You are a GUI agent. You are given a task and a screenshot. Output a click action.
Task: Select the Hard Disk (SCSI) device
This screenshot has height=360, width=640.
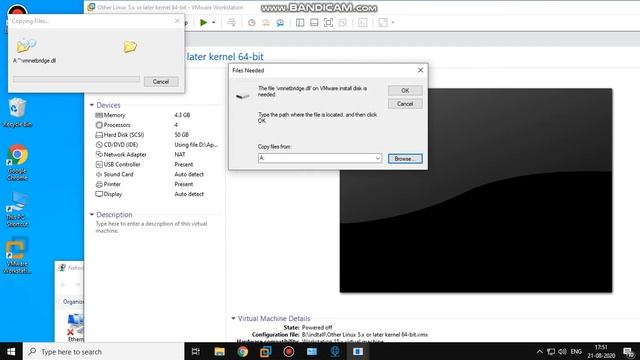tap(157, 135)
